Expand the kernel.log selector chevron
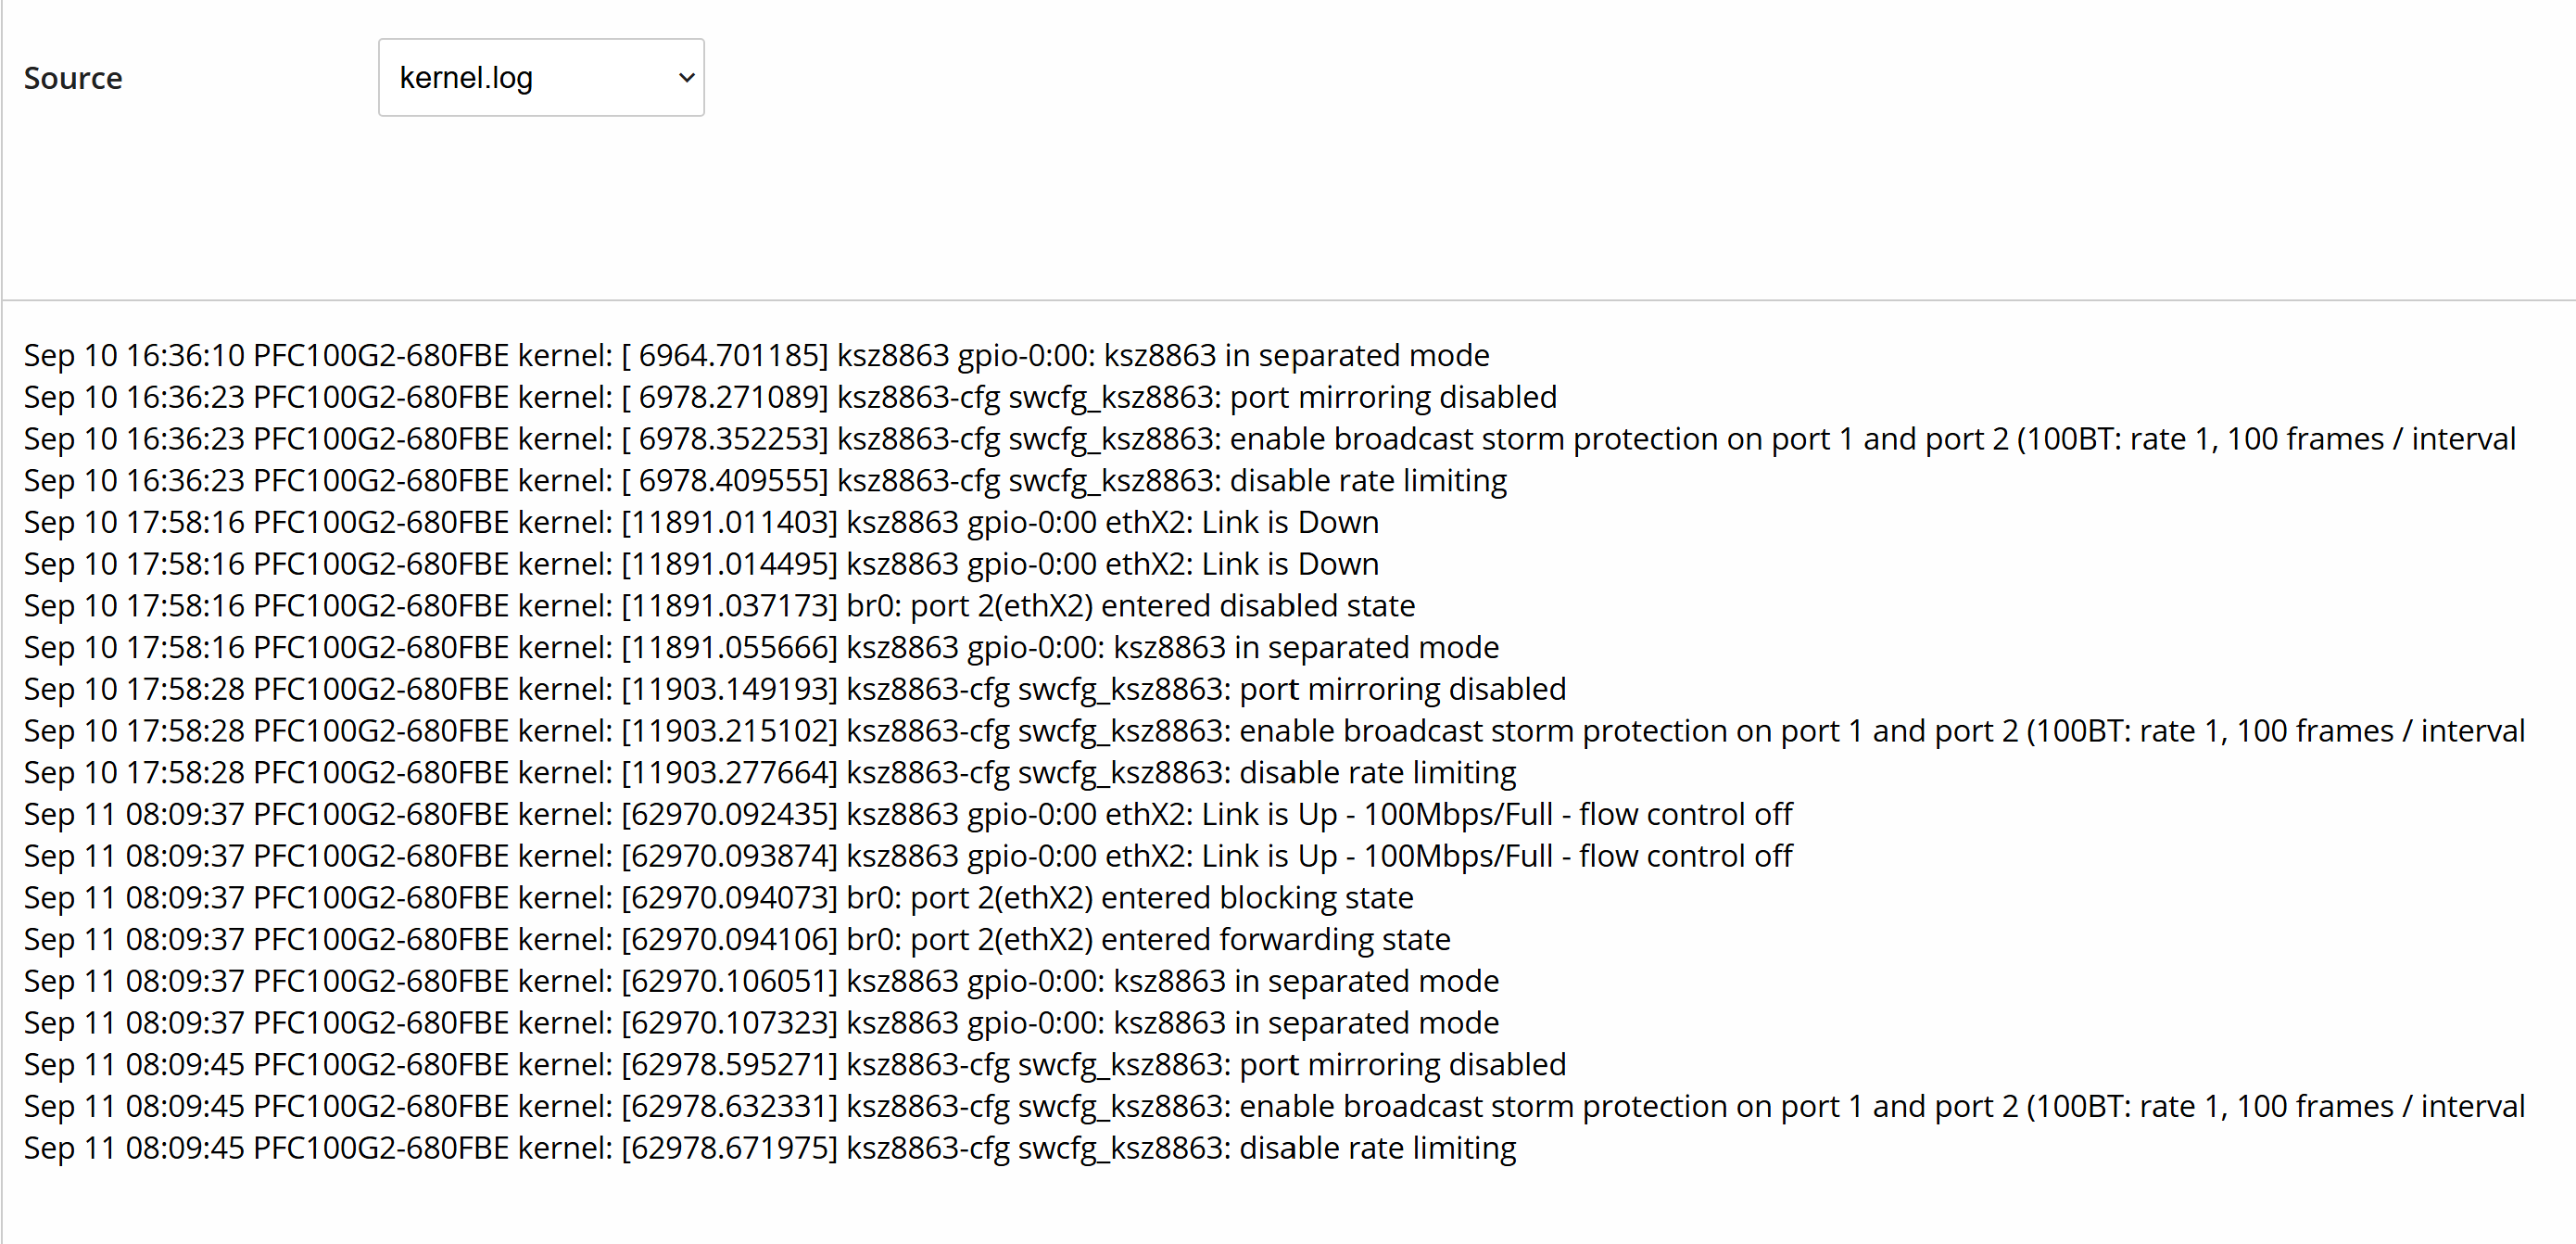This screenshot has height=1244, width=2576. [686, 77]
